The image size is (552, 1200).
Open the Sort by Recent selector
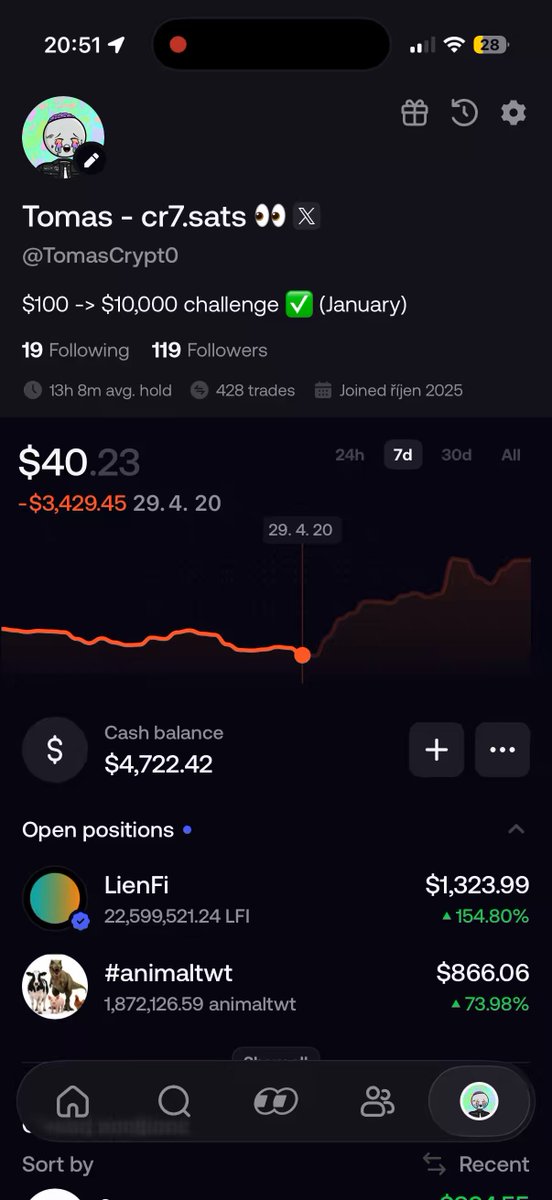click(x=475, y=1164)
